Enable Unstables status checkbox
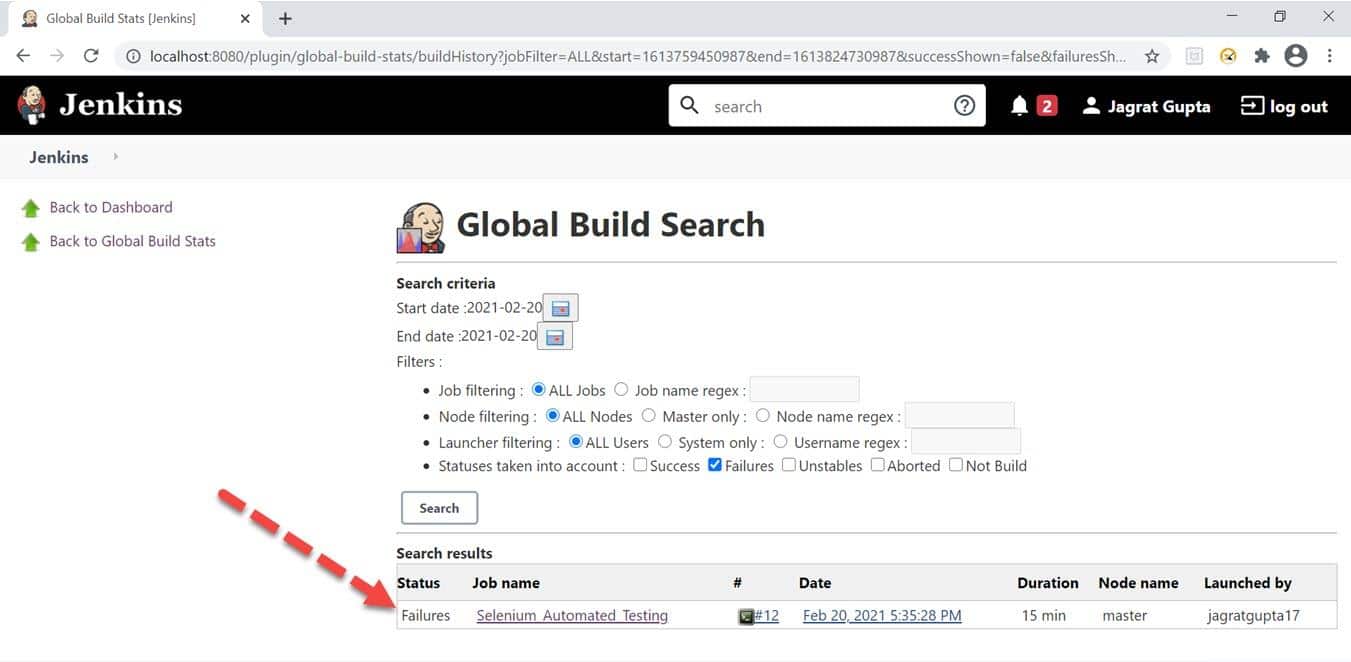 789,465
